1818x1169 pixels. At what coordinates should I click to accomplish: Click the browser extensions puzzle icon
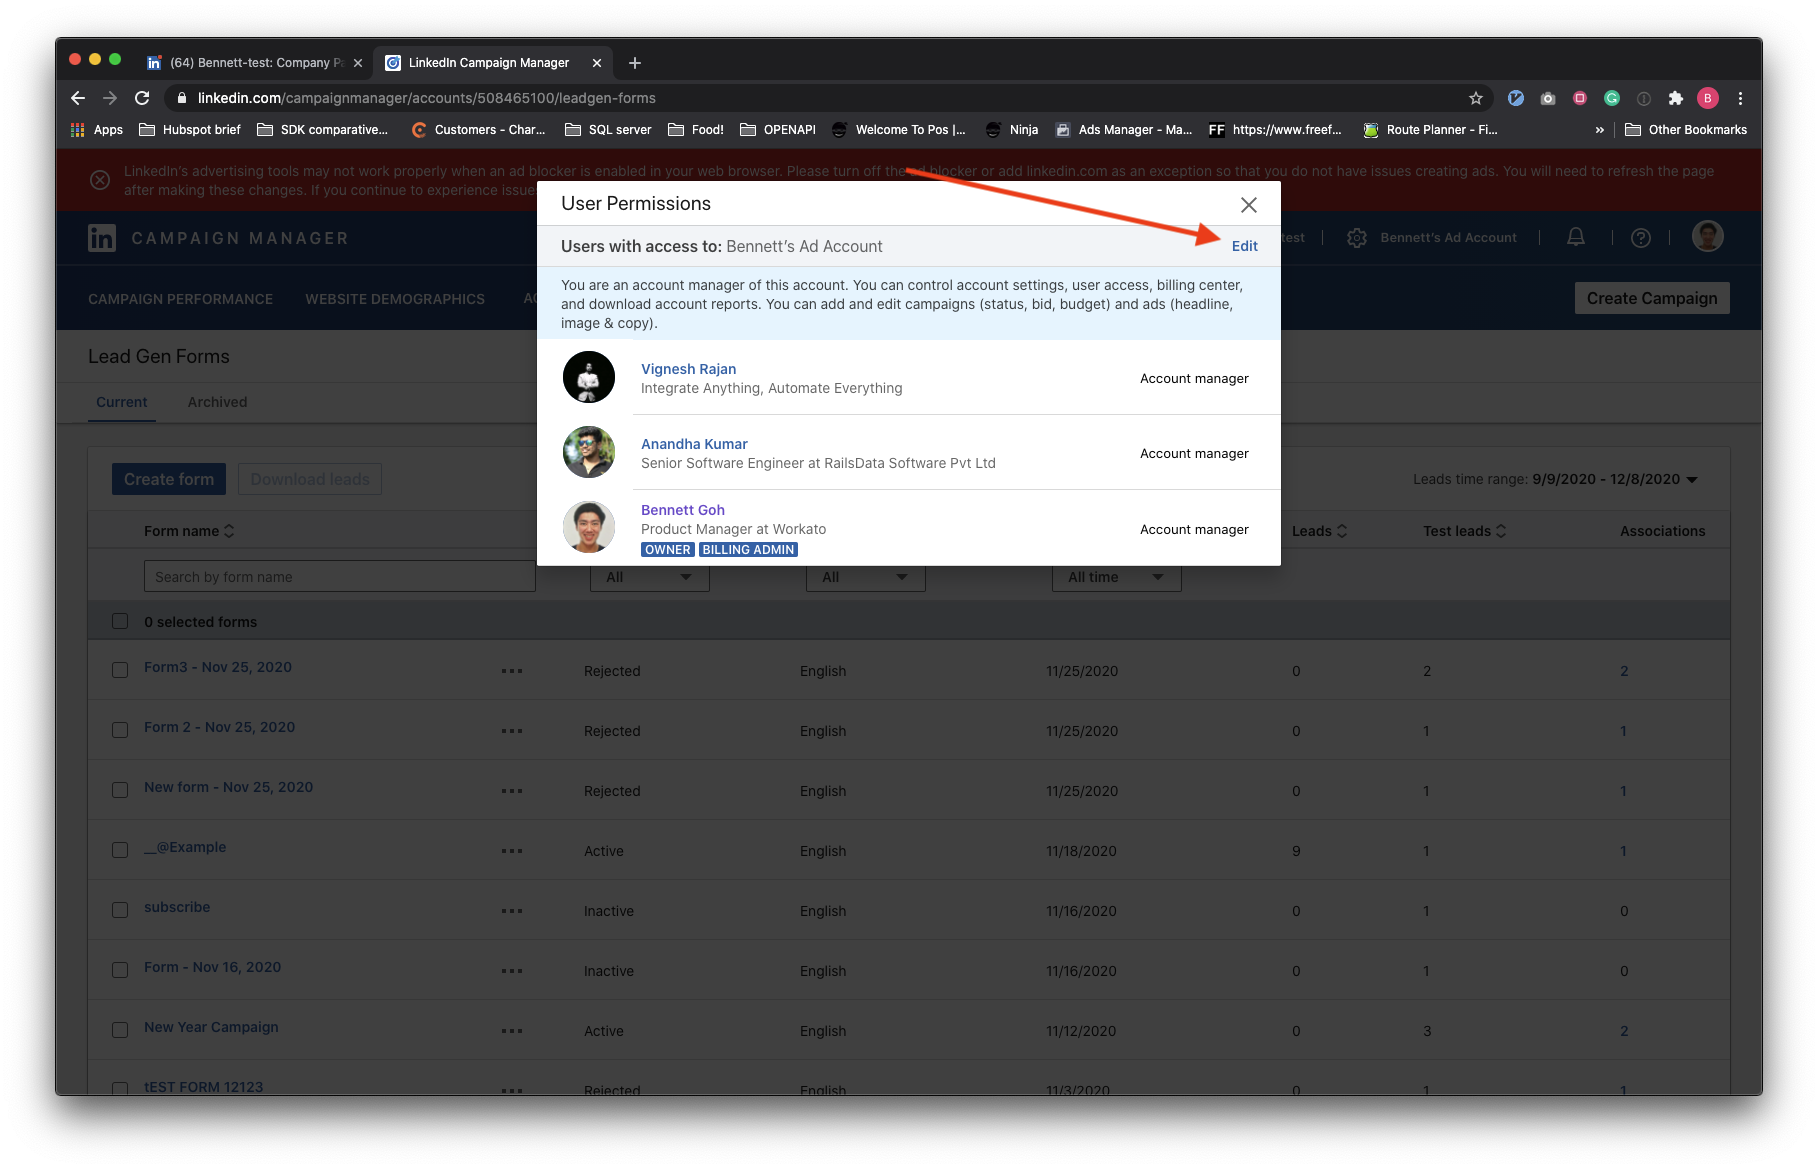pos(1675,98)
